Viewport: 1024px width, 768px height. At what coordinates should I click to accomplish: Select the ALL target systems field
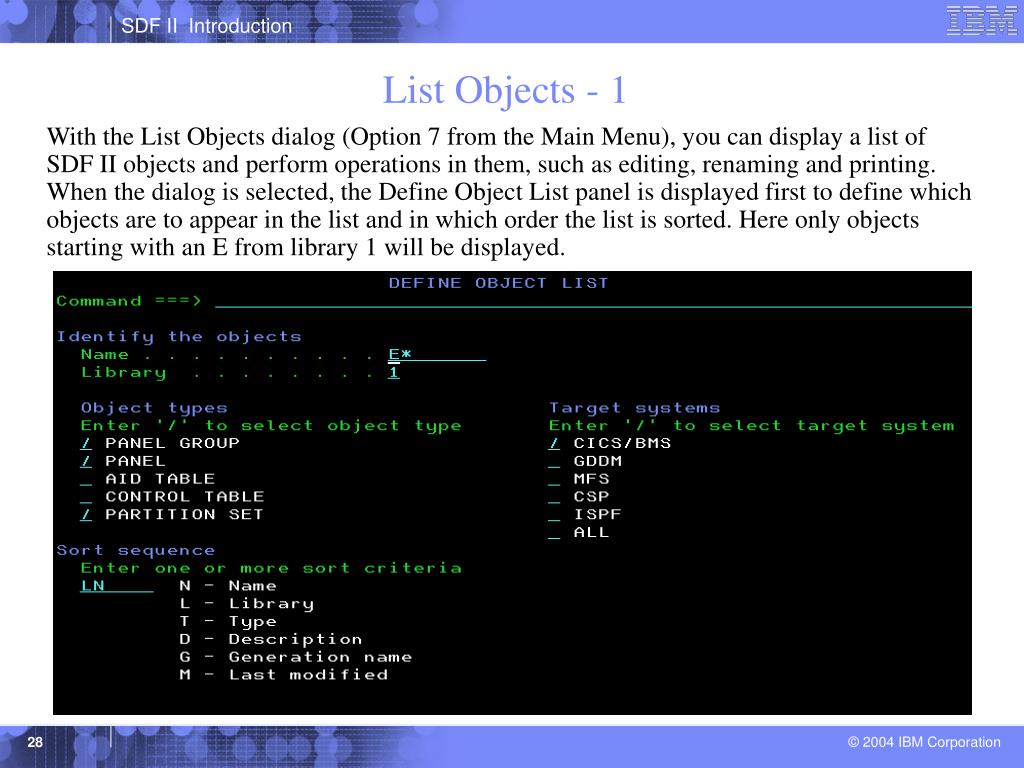point(554,533)
